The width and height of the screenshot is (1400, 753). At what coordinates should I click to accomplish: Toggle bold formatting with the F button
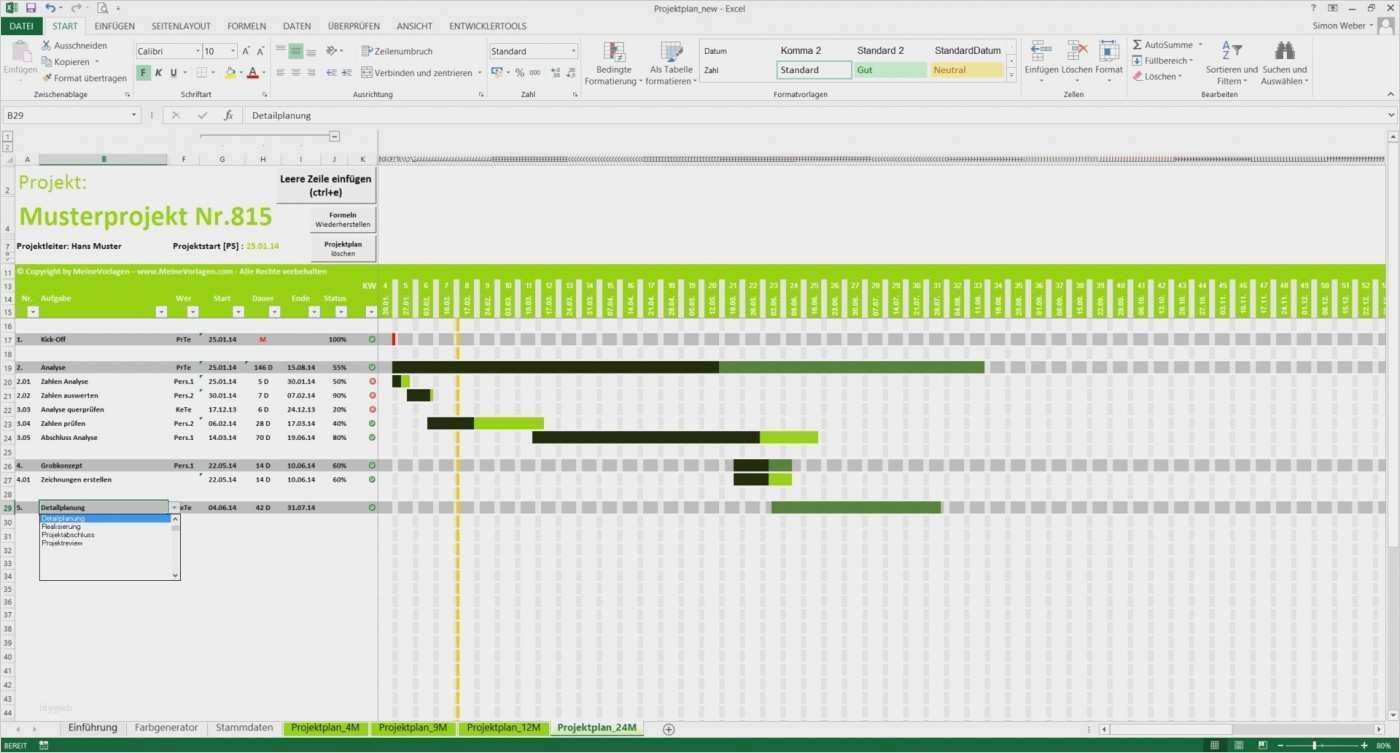coord(142,72)
